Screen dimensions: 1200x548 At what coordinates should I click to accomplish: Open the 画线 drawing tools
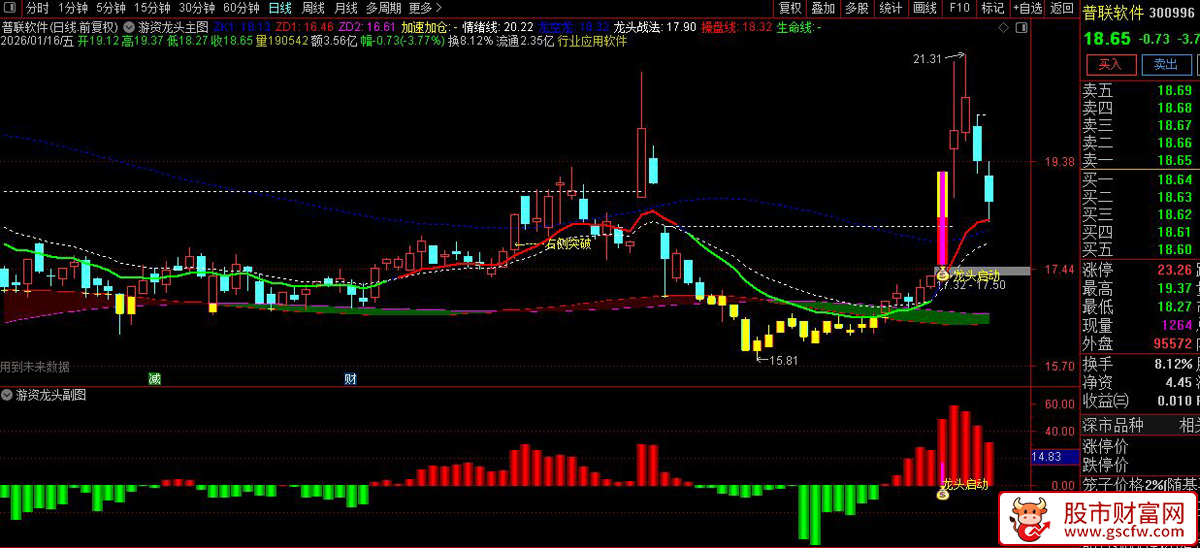(925, 8)
